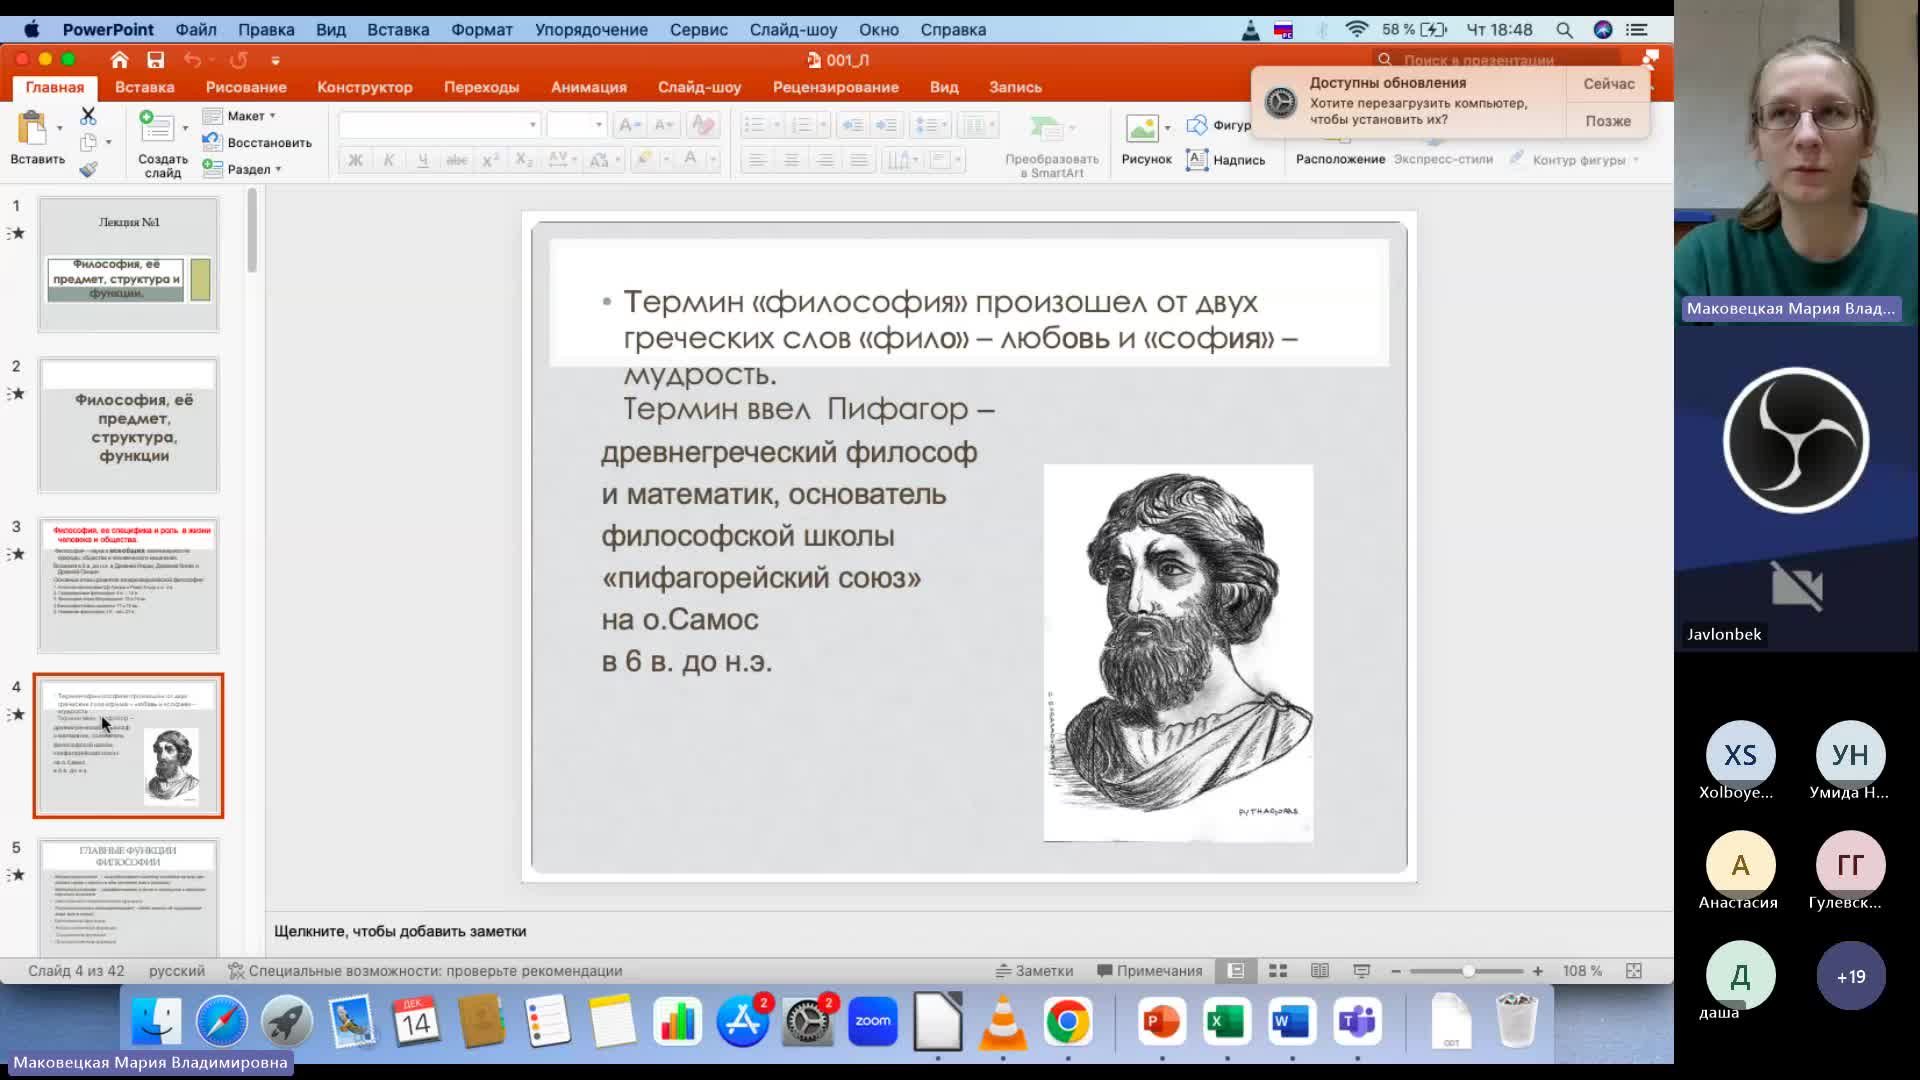Open the Слайд-шоу menu in menu bar
Image resolution: width=1920 pixels, height=1080 pixels.
[x=794, y=29]
